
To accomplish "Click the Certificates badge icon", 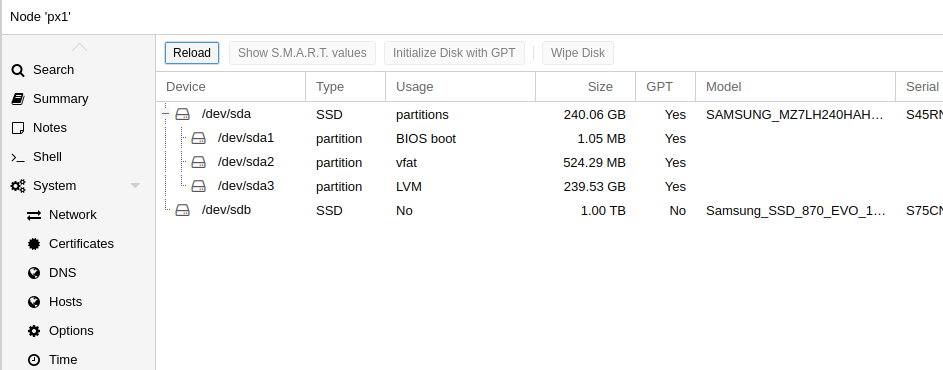I will [34, 244].
